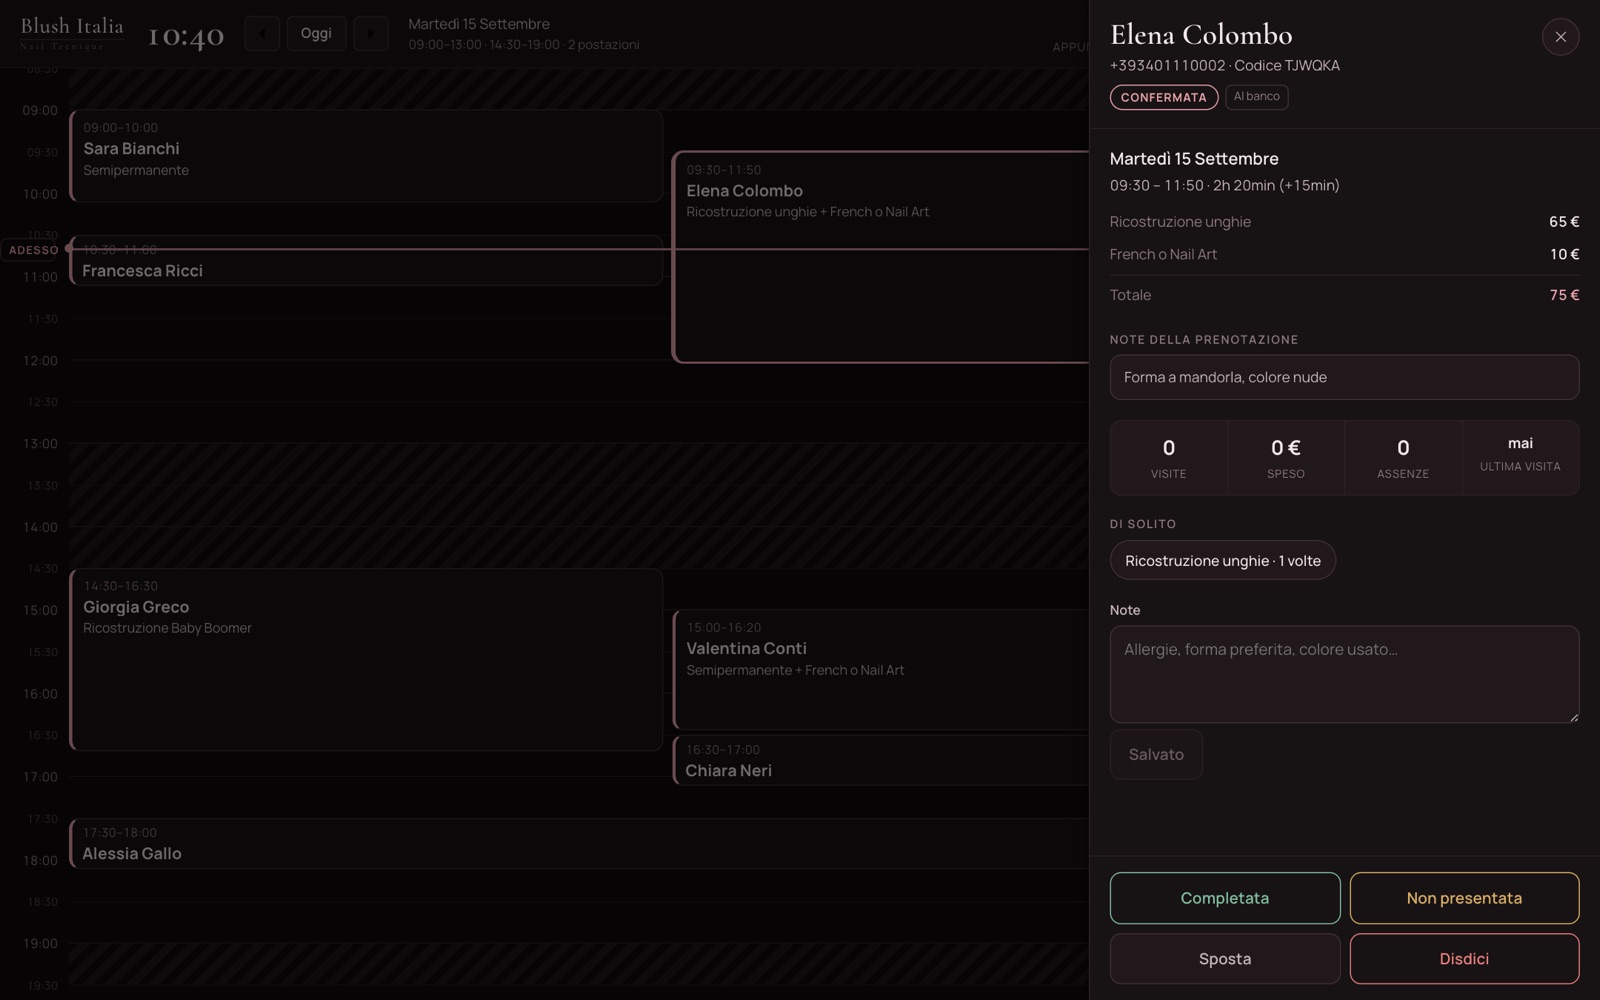1600x1000 pixels.
Task: Go to next day with right arrow
Action: click(371, 33)
